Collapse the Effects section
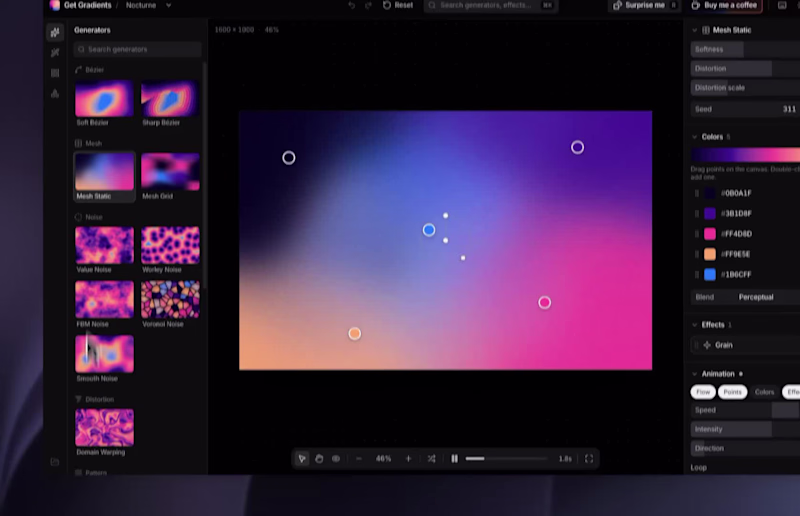 [694, 325]
